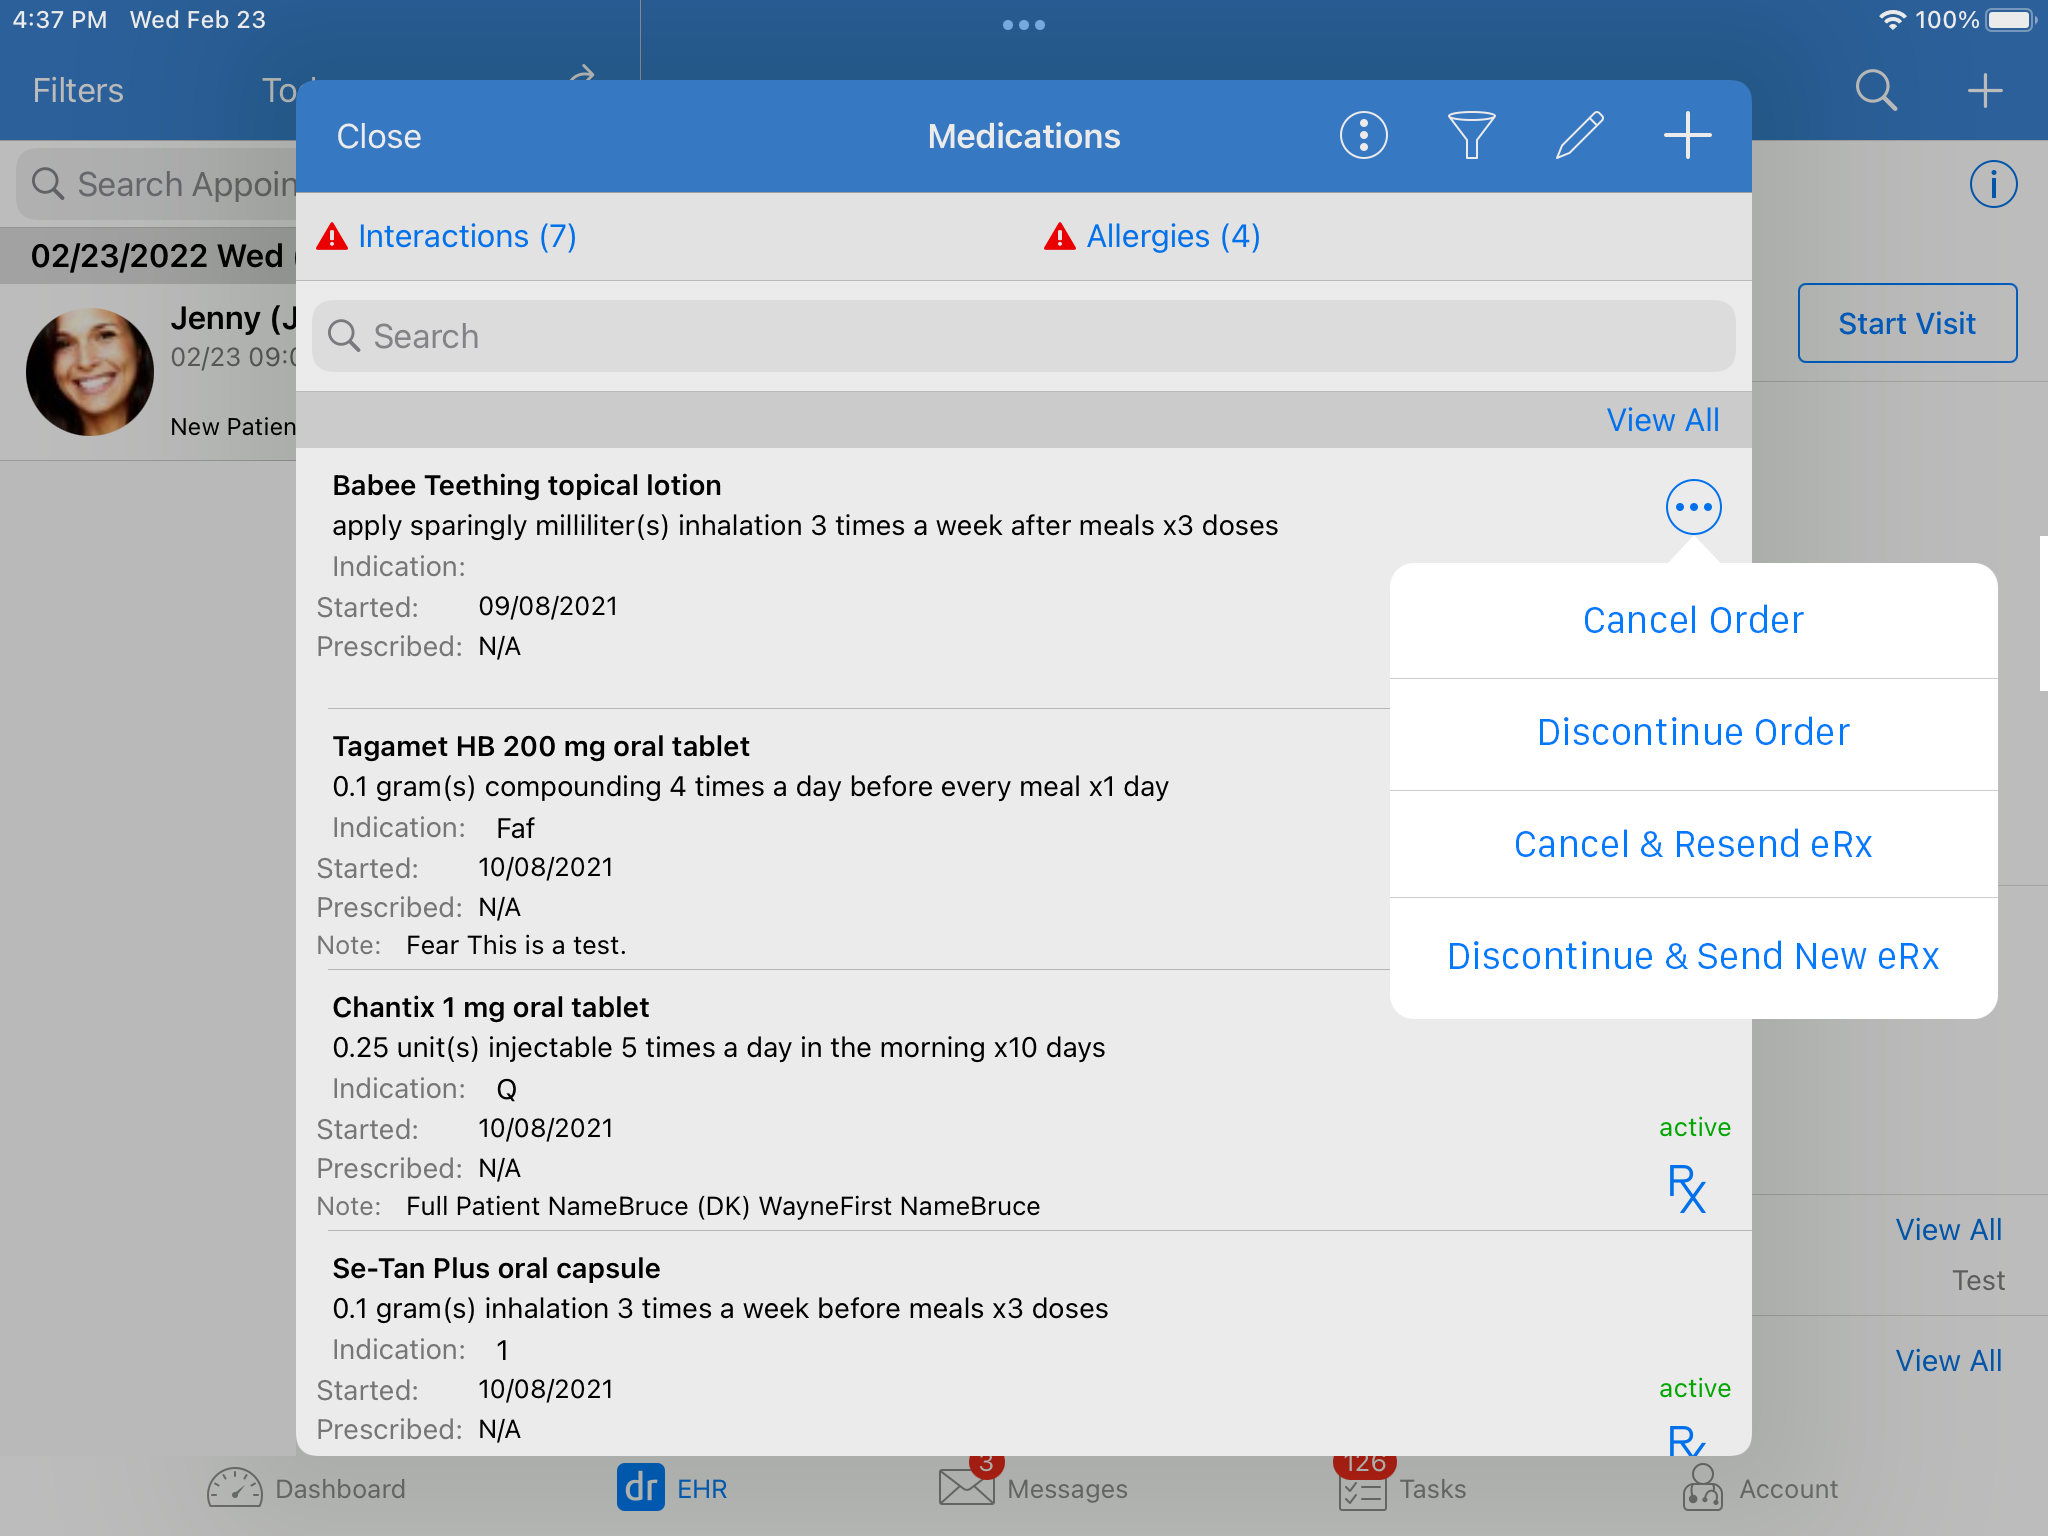This screenshot has width=2048, height=1536.
Task: Tap Jenny's patient photo thumbnail
Action: [x=90, y=371]
